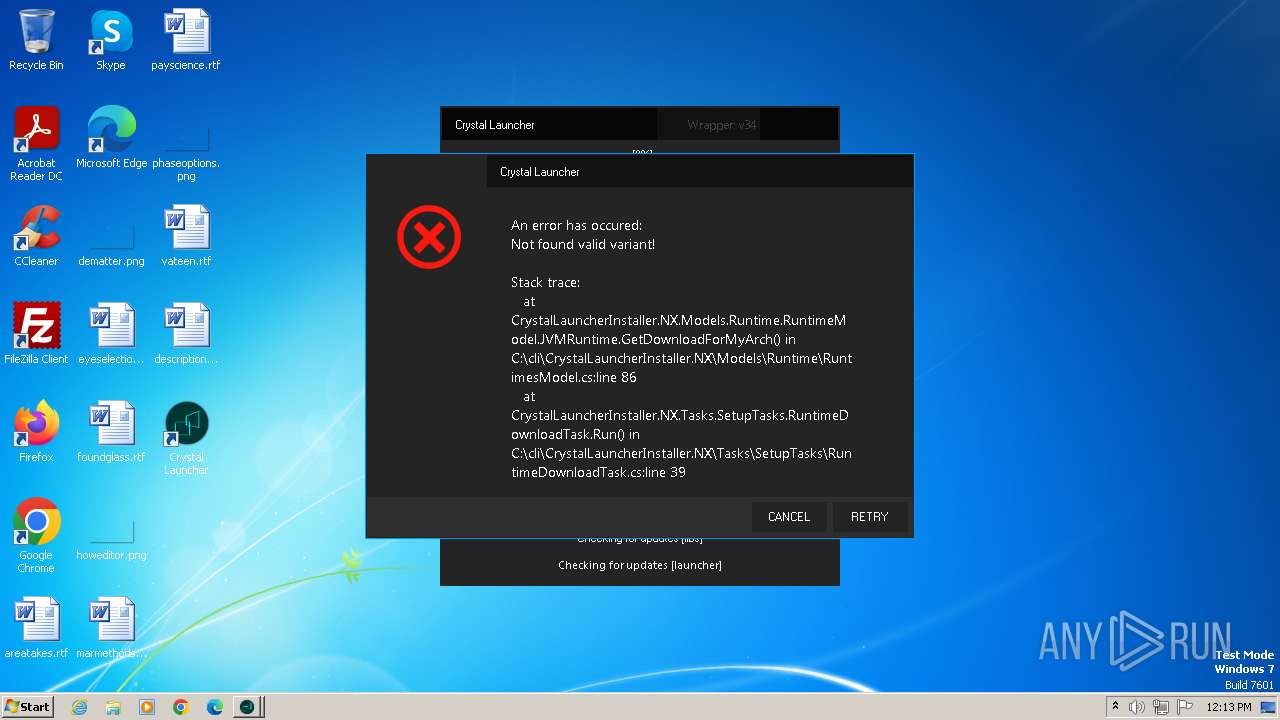Click the red error X icon
1280x720 pixels.
429,237
